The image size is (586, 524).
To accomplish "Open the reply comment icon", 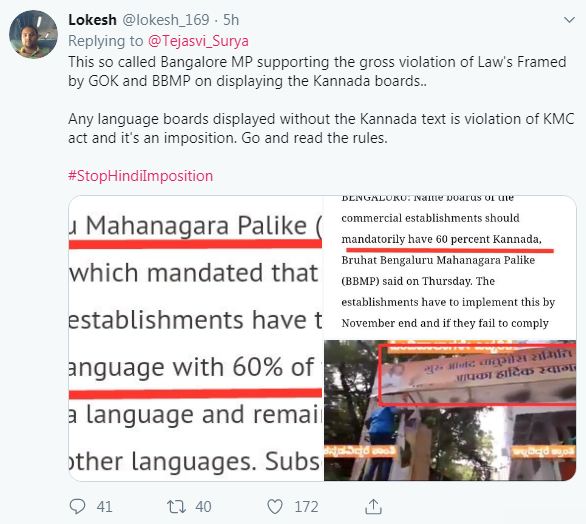I will (77, 507).
